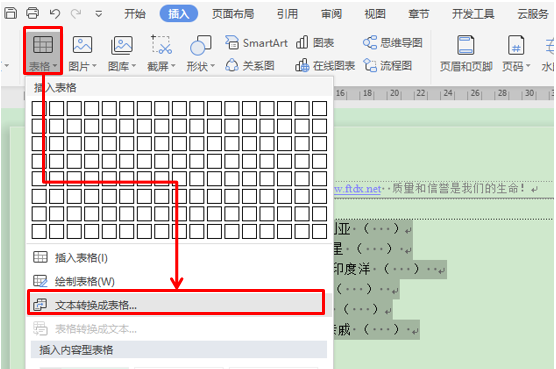Open 页眉和页脚 header and footer
556x369 pixels.
coord(466,53)
